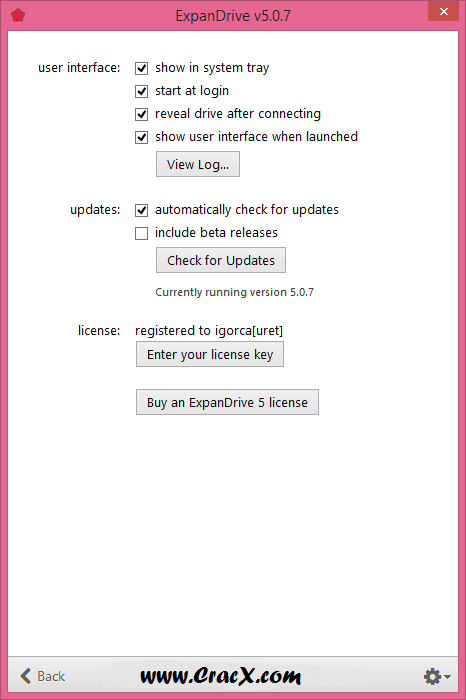Uncheck start at login
This screenshot has width=466, height=700.
click(141, 91)
